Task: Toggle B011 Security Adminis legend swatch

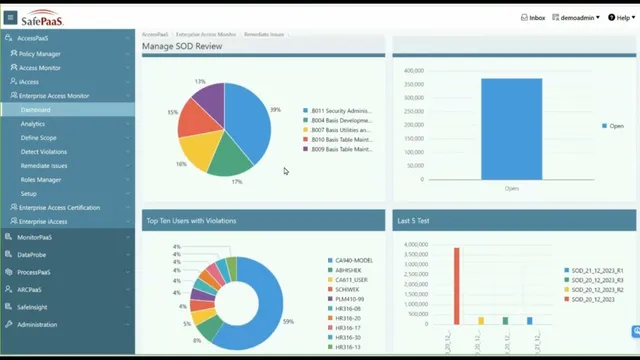Action: (x=305, y=111)
